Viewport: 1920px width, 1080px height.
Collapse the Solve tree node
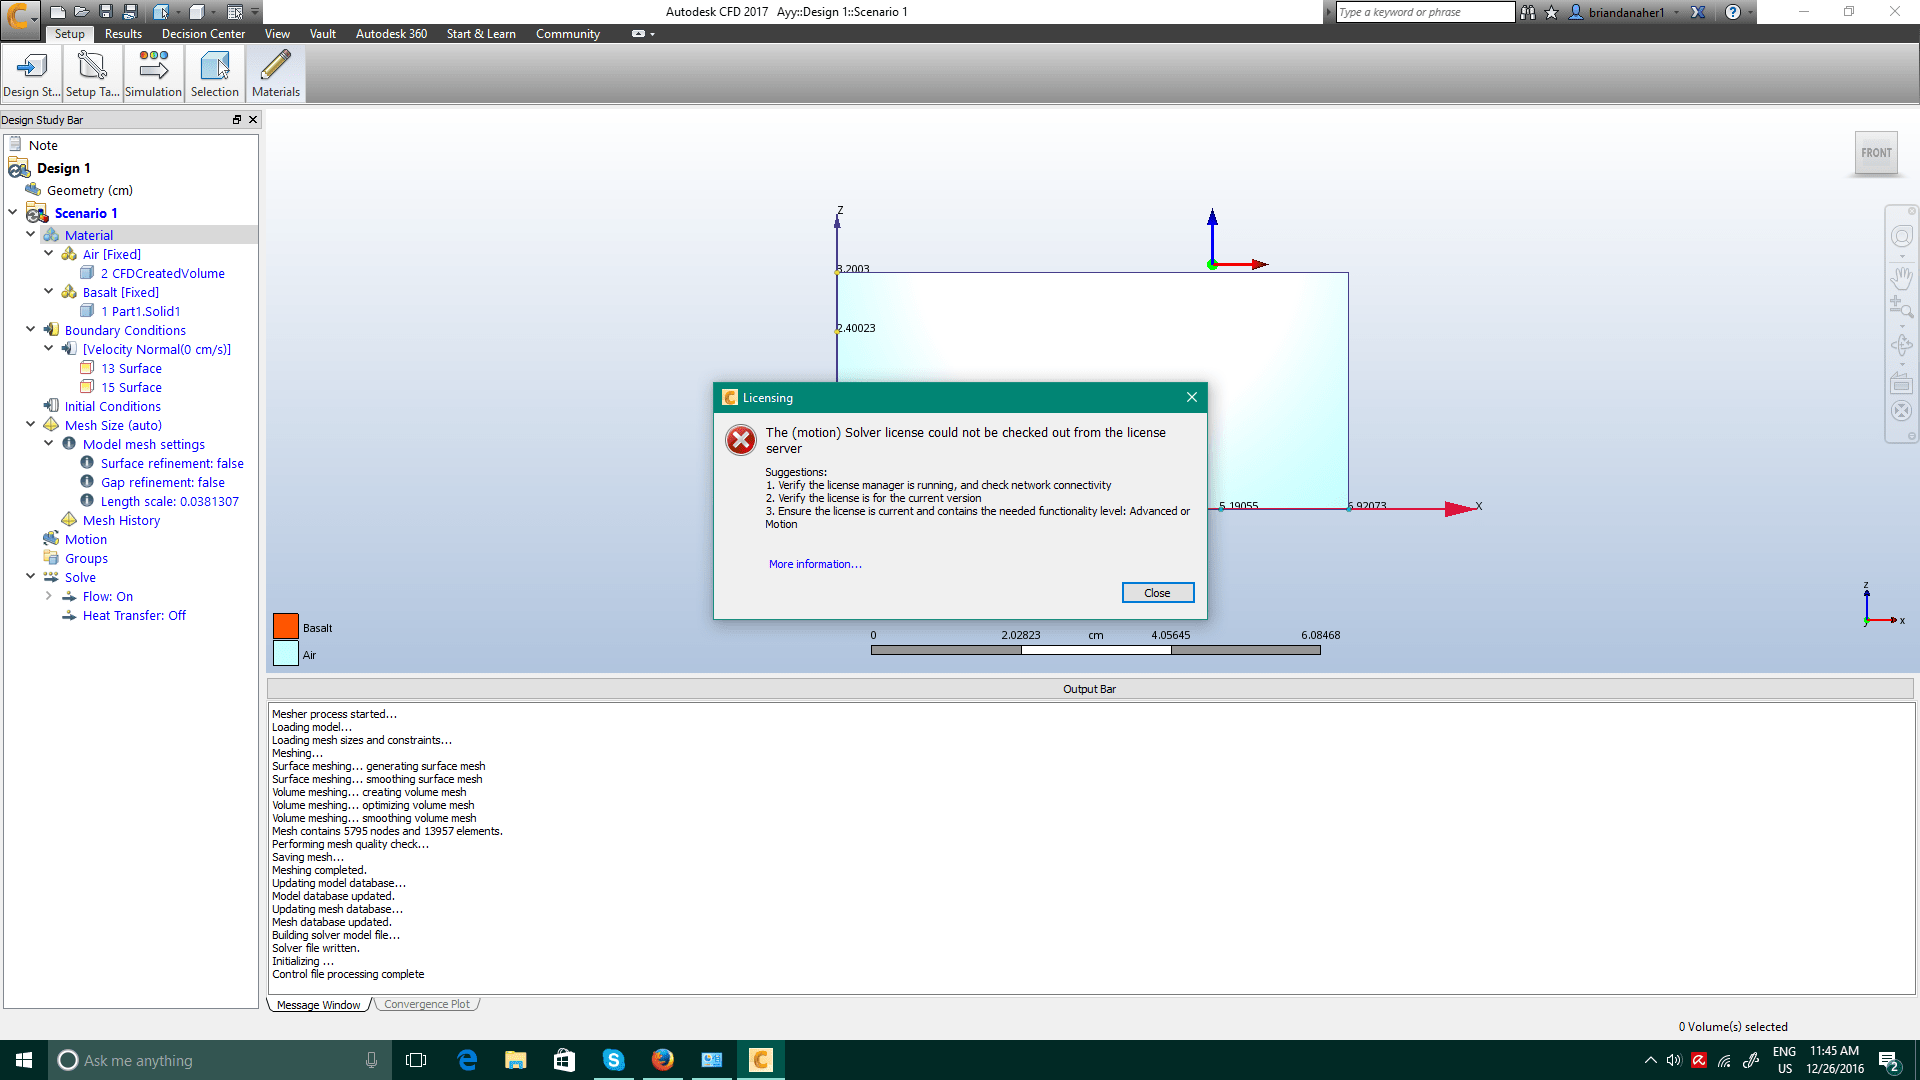pyautogui.click(x=30, y=576)
